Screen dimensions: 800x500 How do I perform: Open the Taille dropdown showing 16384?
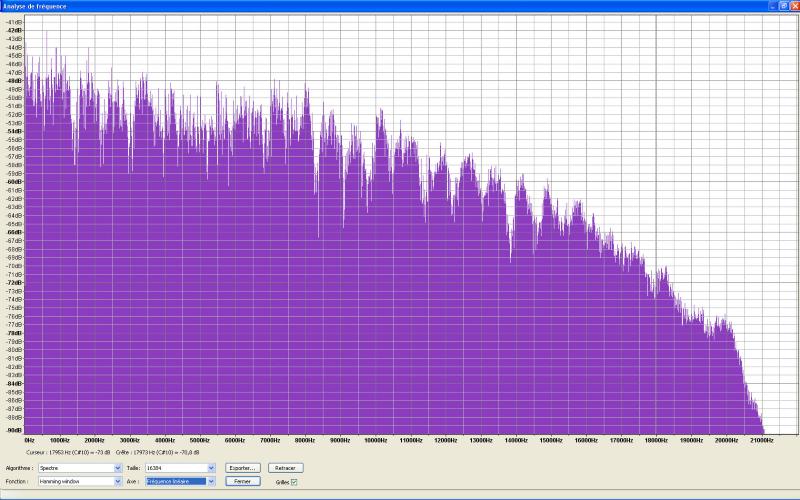coord(180,468)
